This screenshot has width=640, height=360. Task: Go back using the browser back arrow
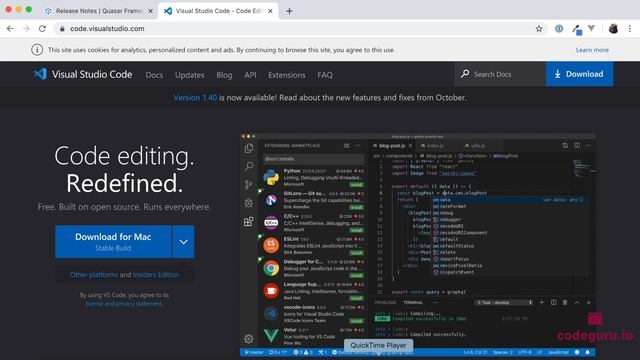(x=10, y=29)
